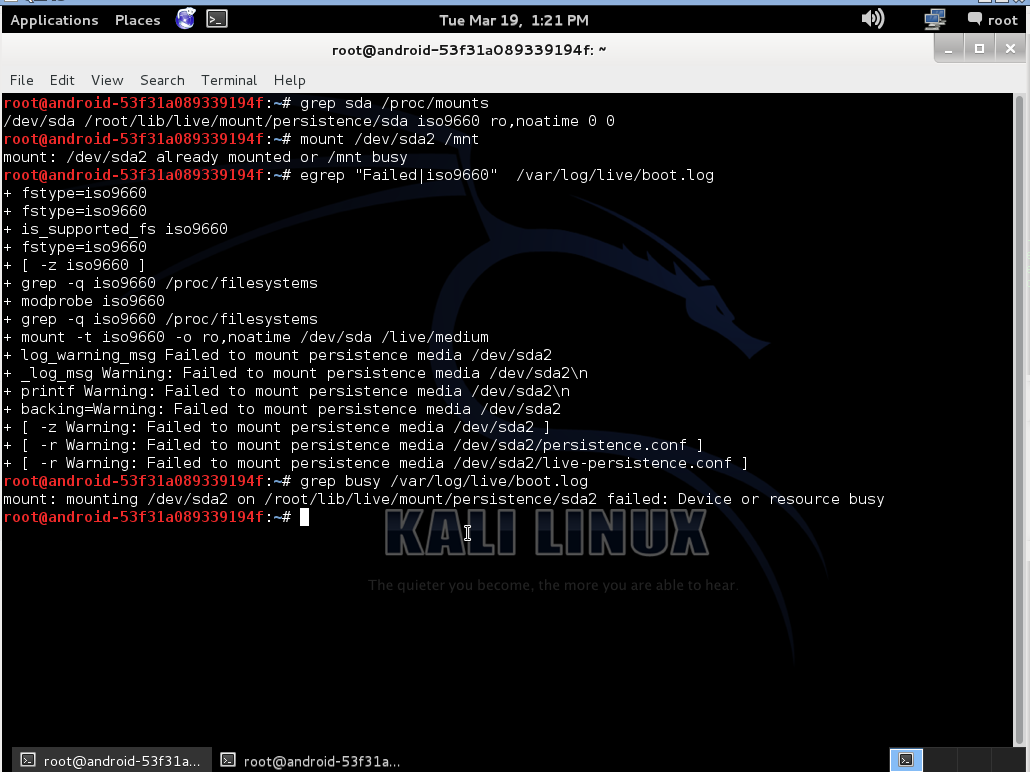Click the date and time clock

pos(514,20)
